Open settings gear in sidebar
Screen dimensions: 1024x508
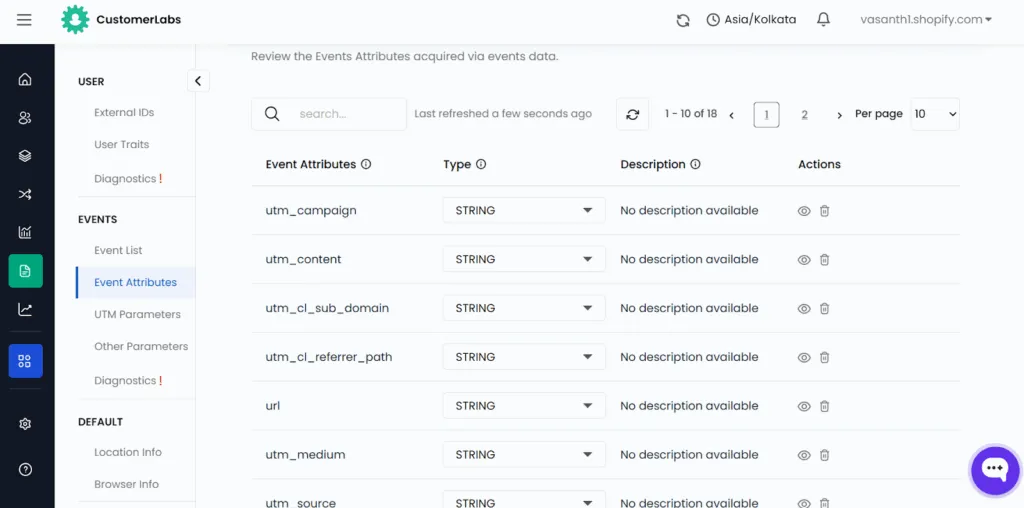[25, 424]
